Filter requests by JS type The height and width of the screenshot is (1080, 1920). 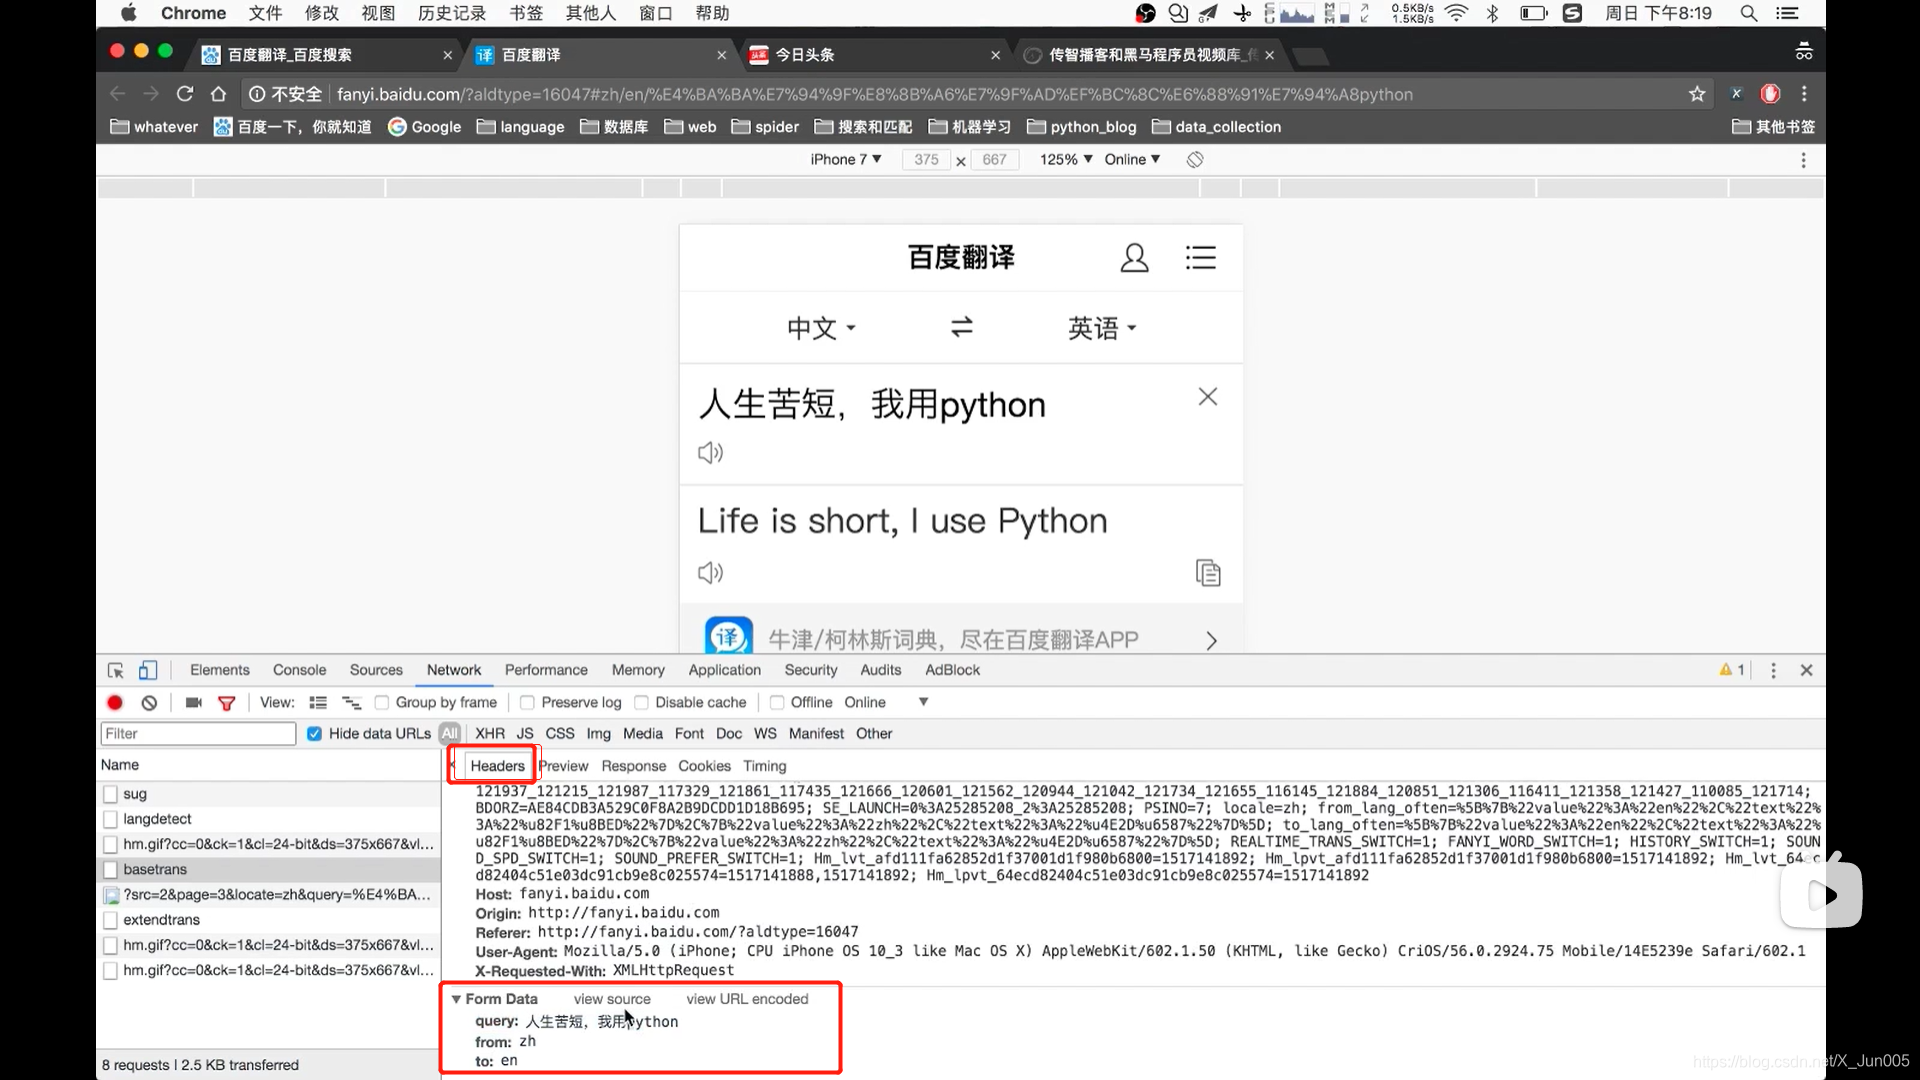pyautogui.click(x=525, y=734)
